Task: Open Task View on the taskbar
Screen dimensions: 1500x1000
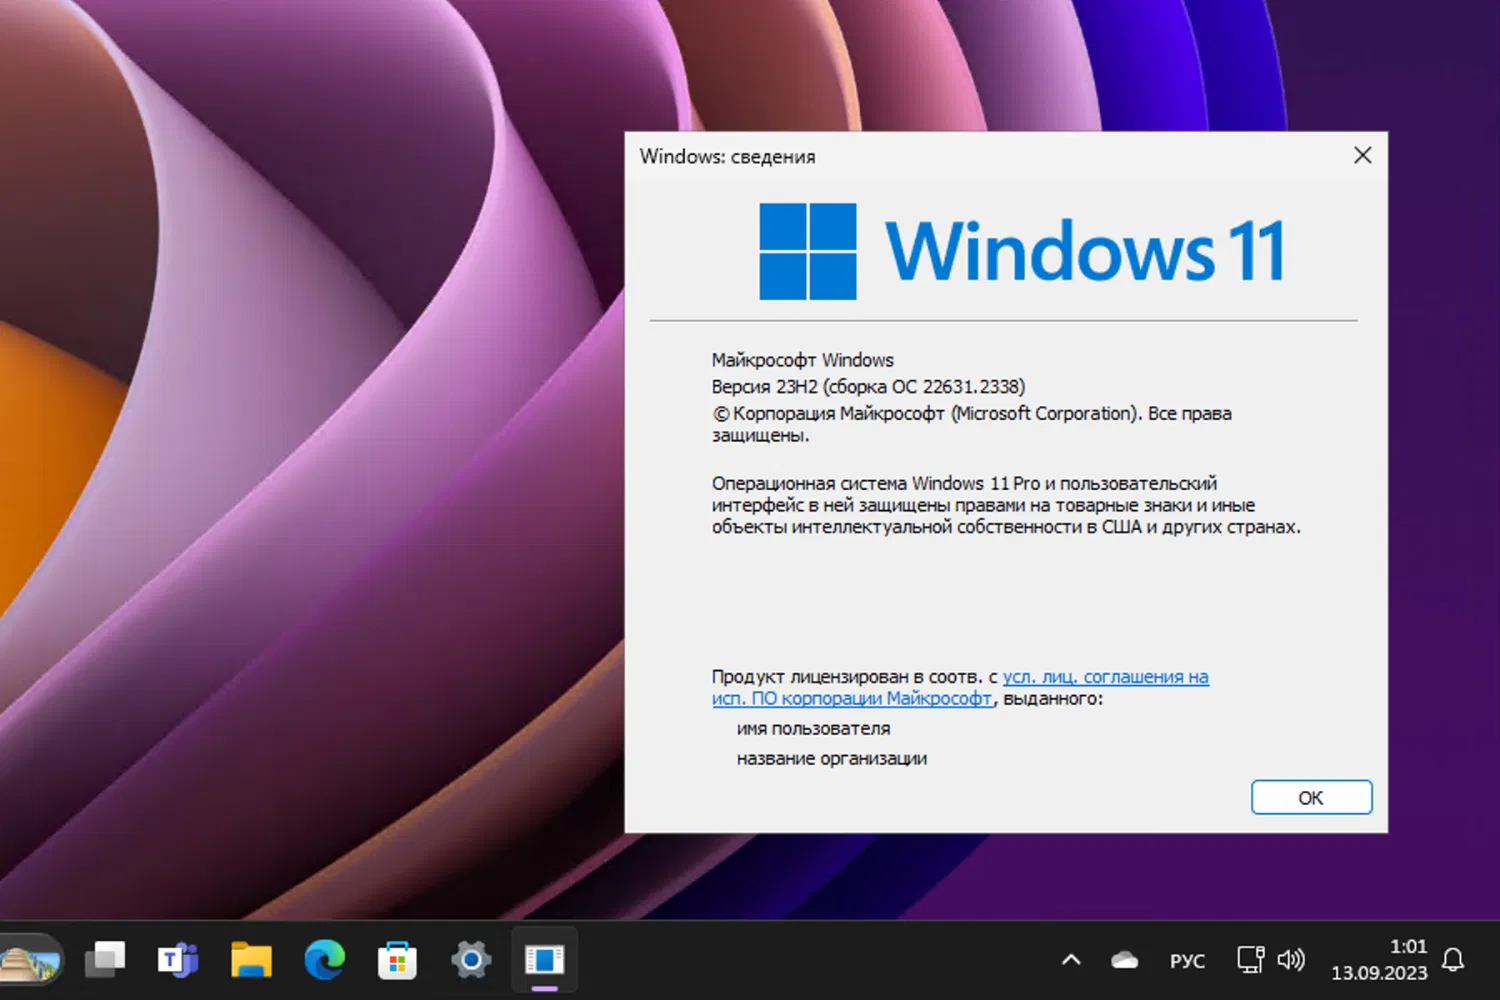Action: (104, 960)
